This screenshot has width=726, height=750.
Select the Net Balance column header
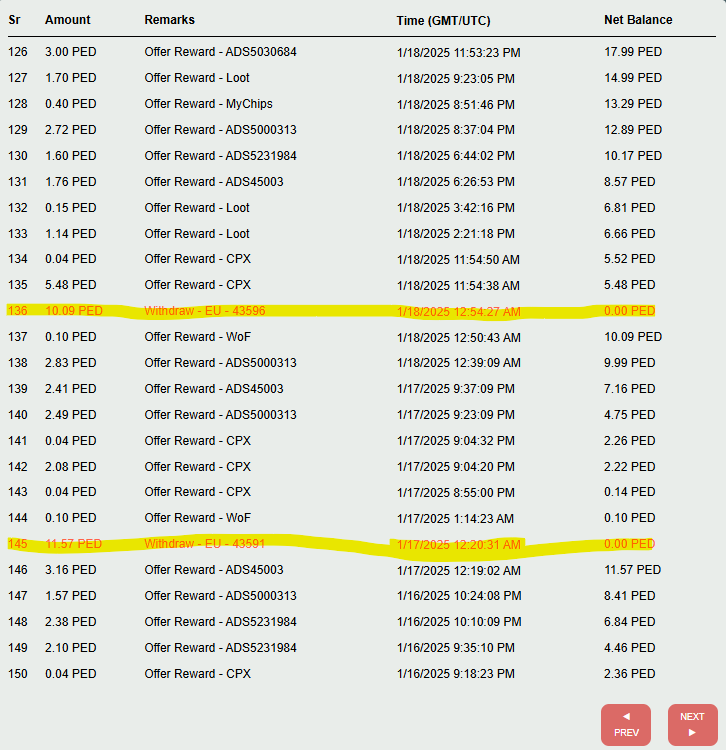pos(638,20)
